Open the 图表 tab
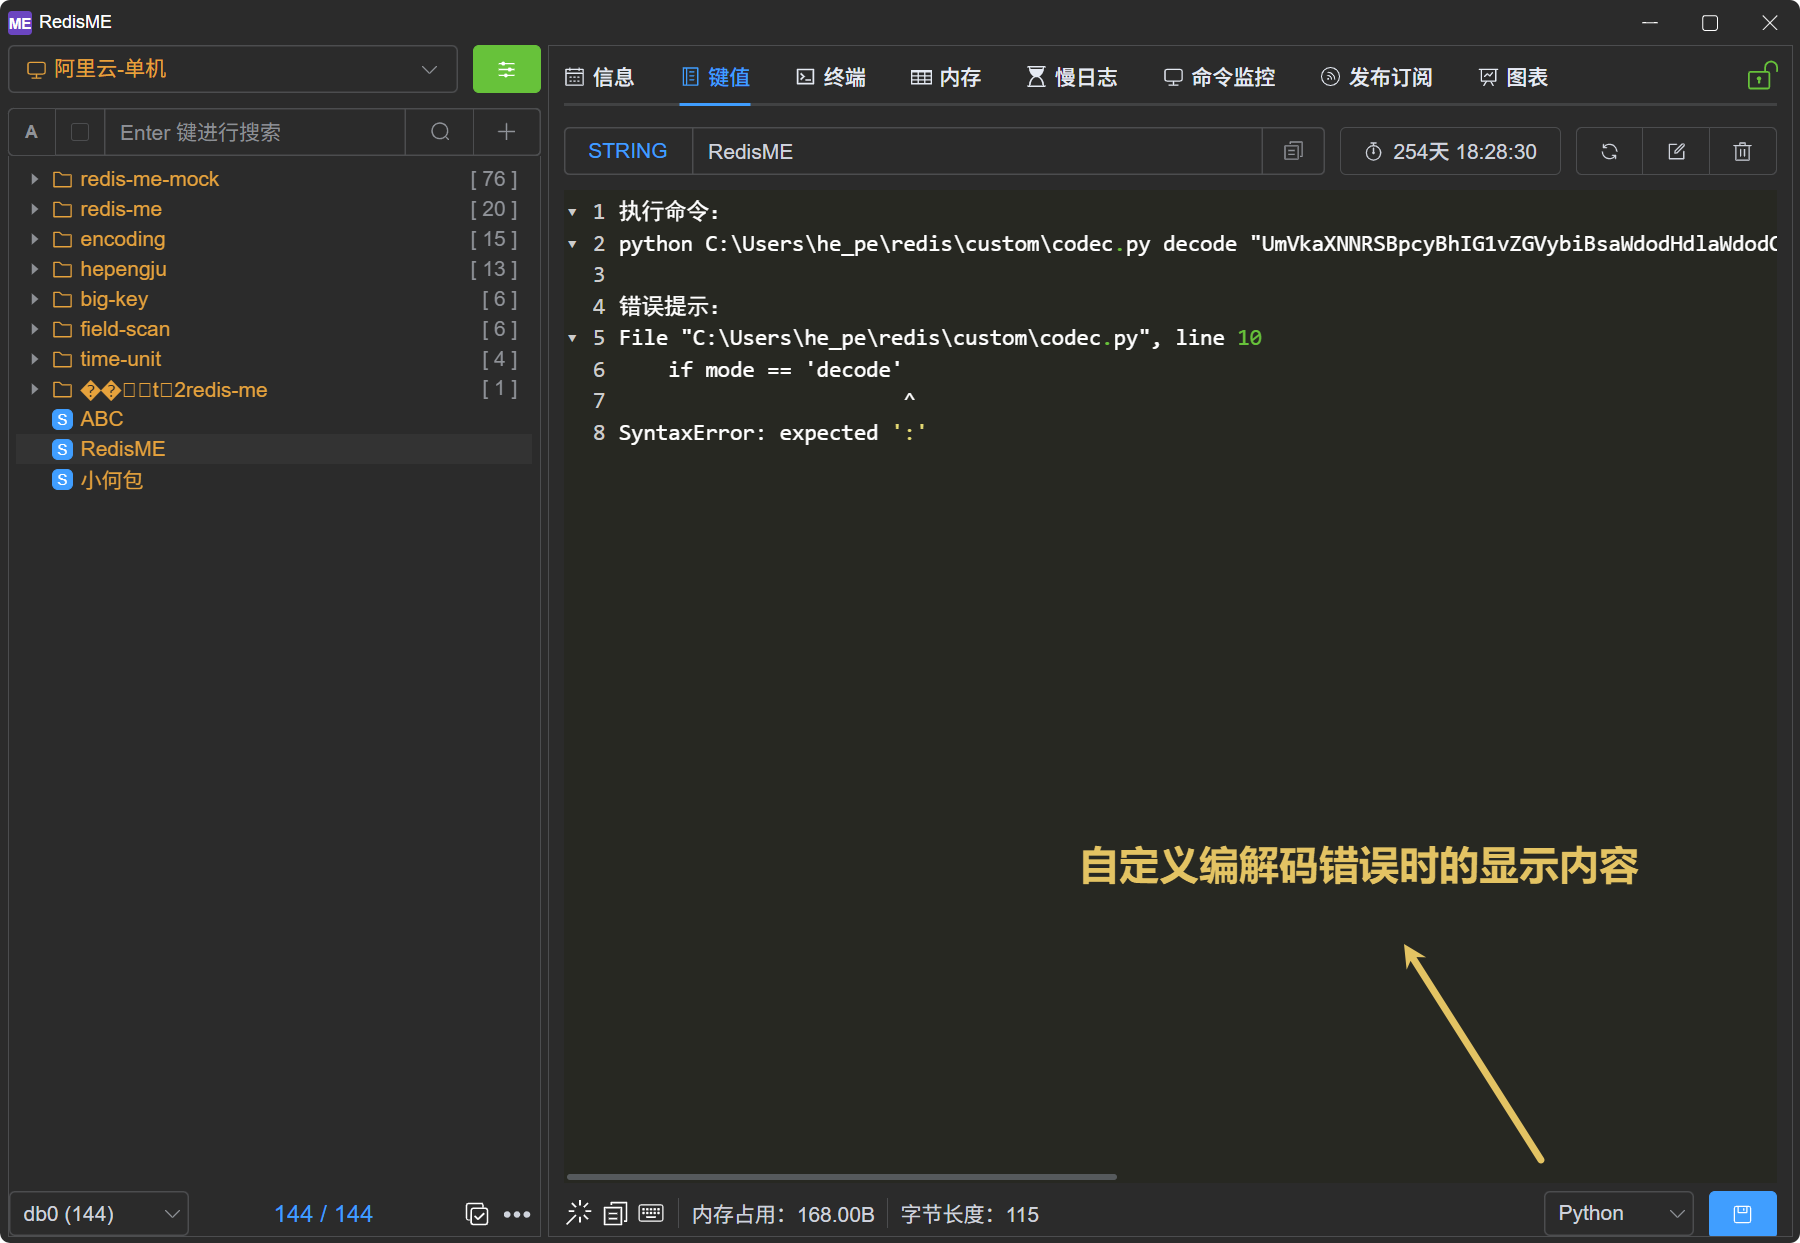Viewport: 1800px width, 1243px height. pos(1513,77)
